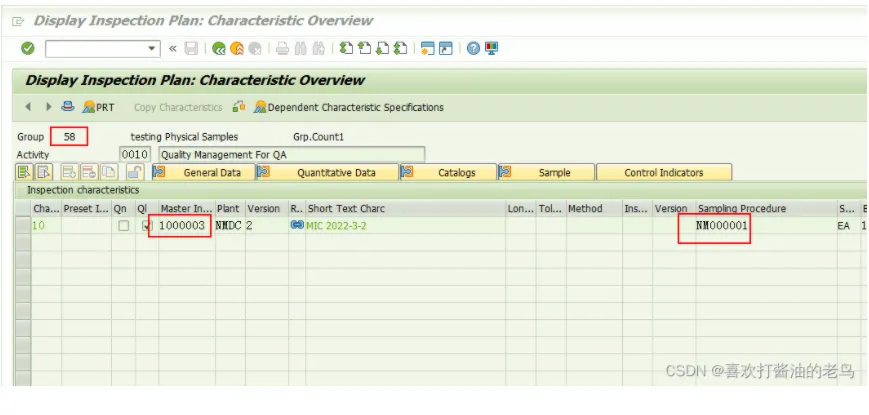Go to previous operation with left arrow
Screen dimensions: 869x415
coord(28,107)
